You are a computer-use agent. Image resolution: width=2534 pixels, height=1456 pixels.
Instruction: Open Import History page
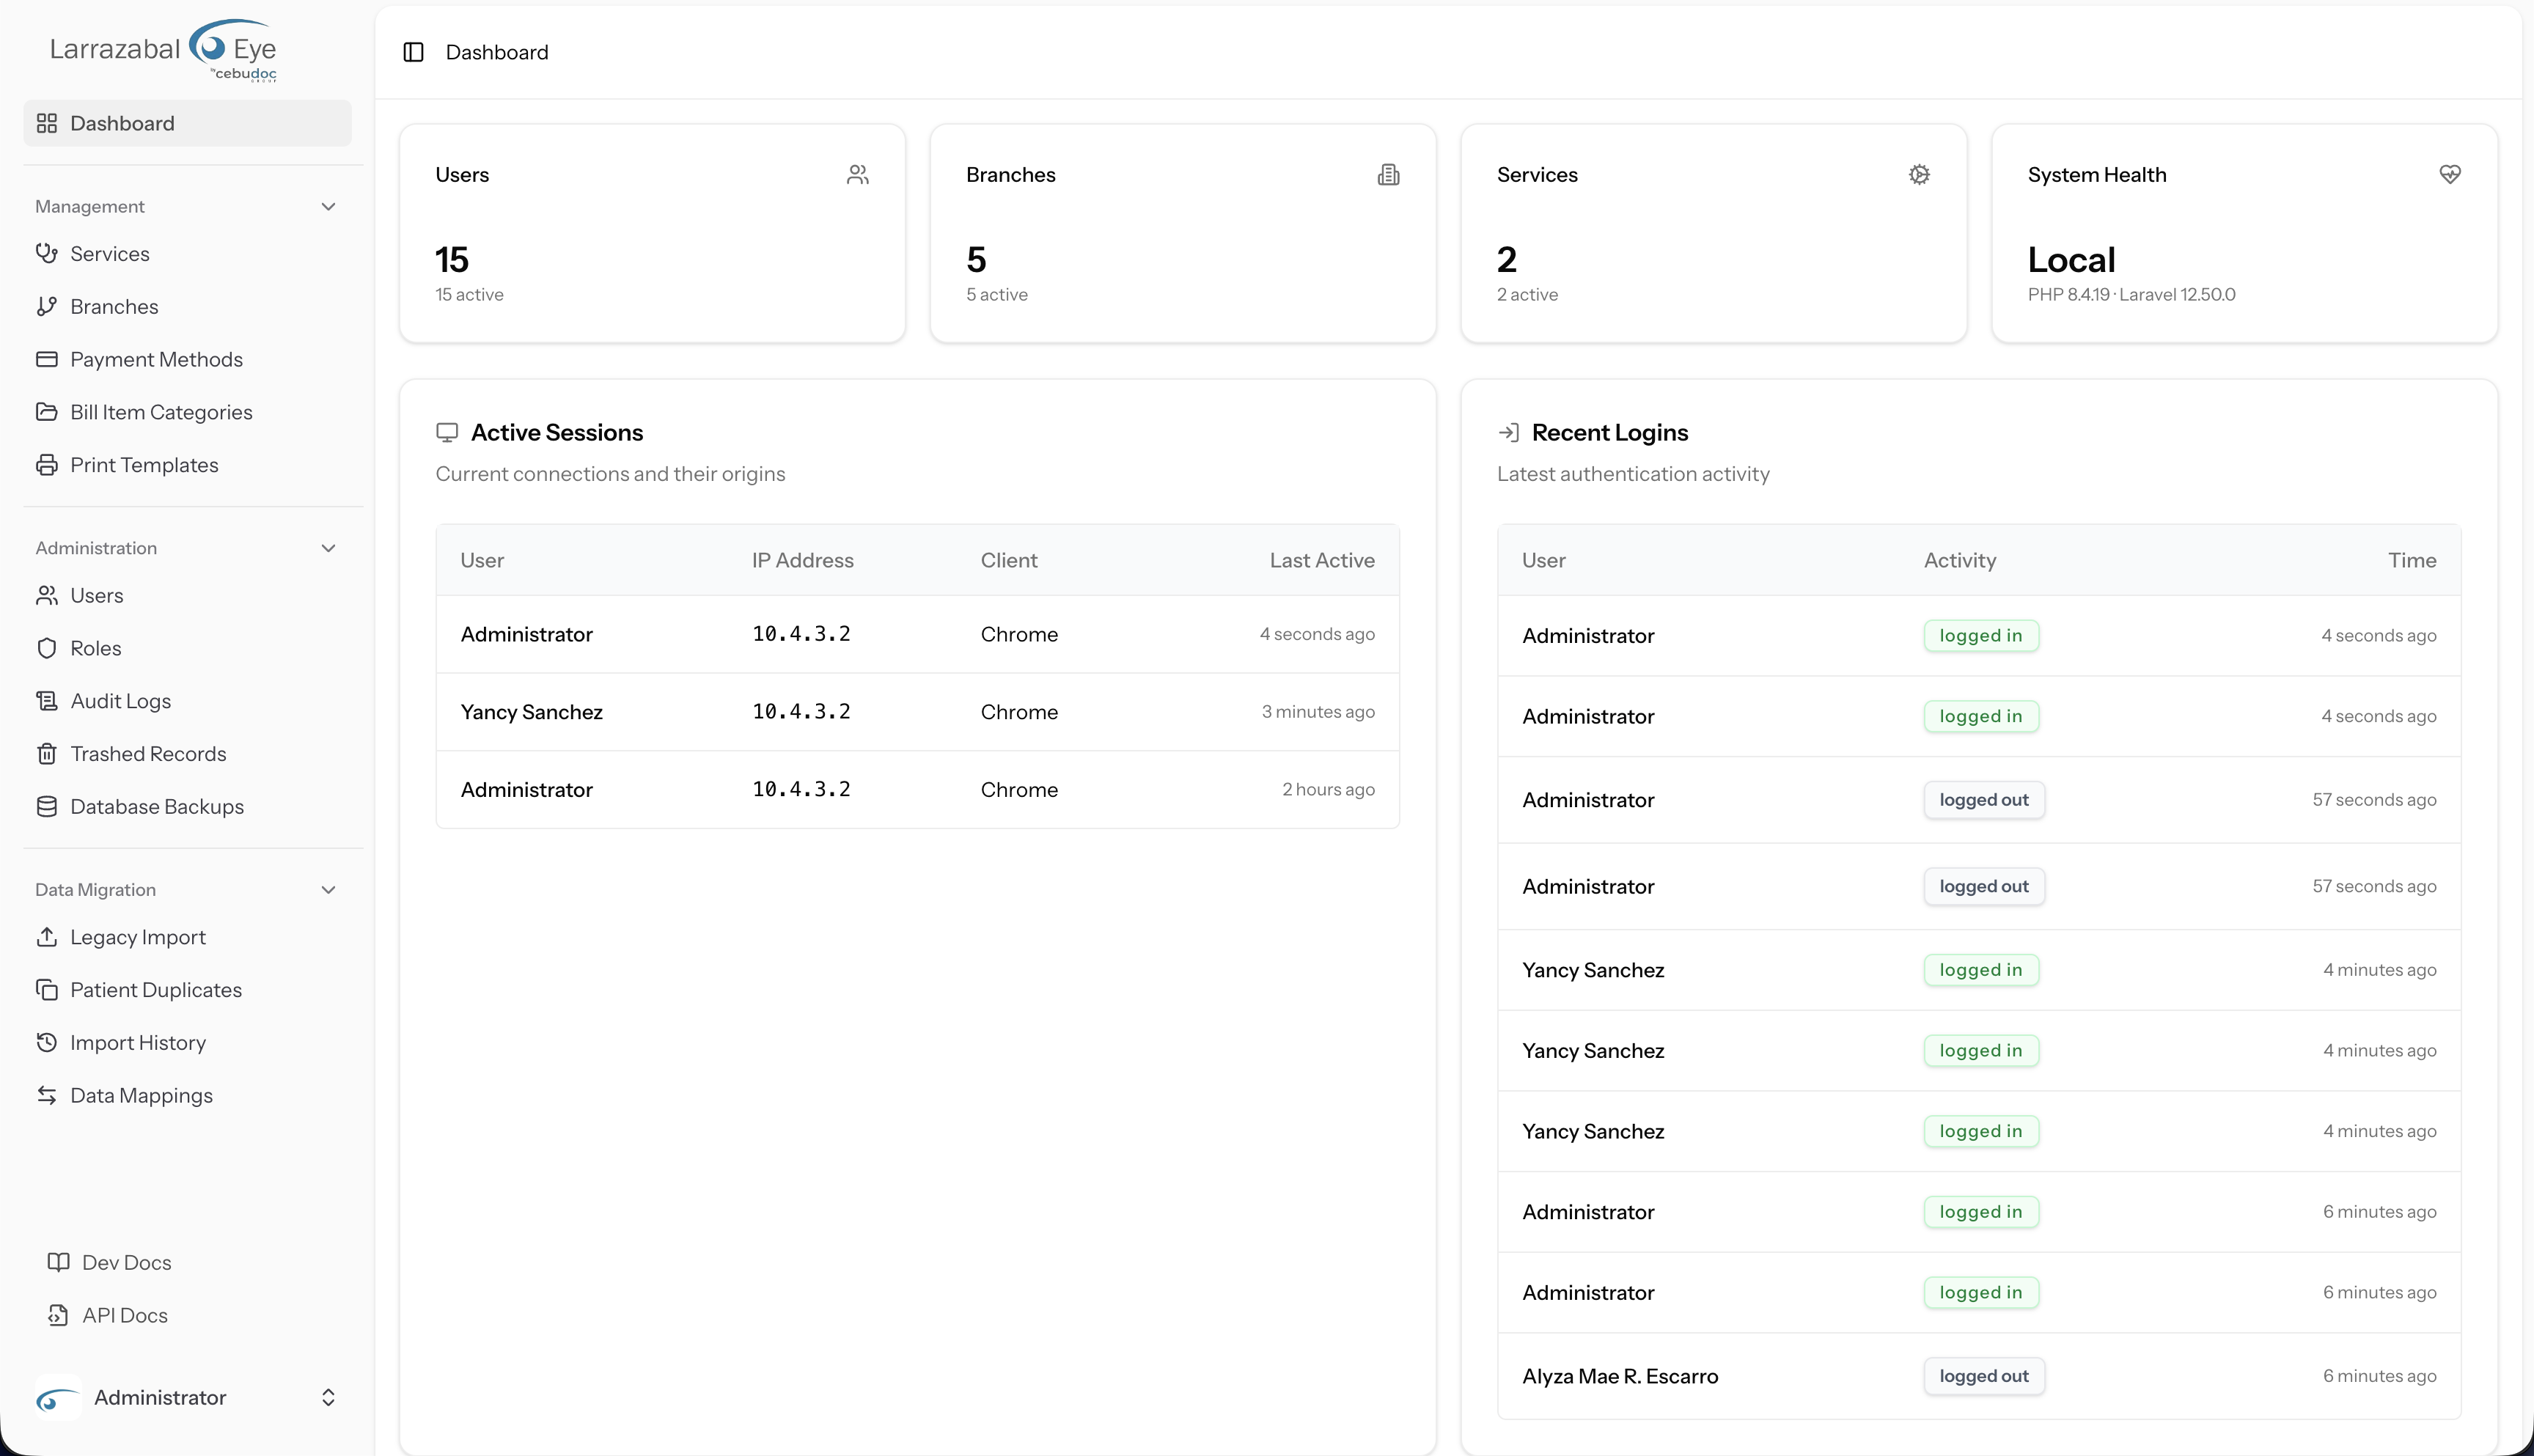[x=188, y=1043]
